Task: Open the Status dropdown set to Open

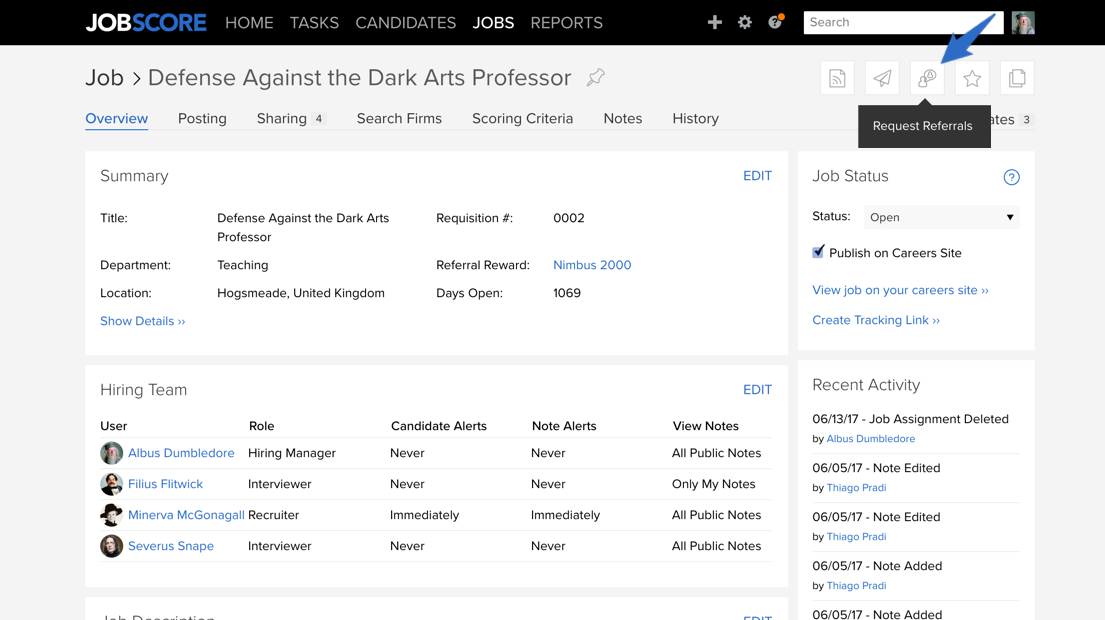Action: pyautogui.click(x=942, y=217)
